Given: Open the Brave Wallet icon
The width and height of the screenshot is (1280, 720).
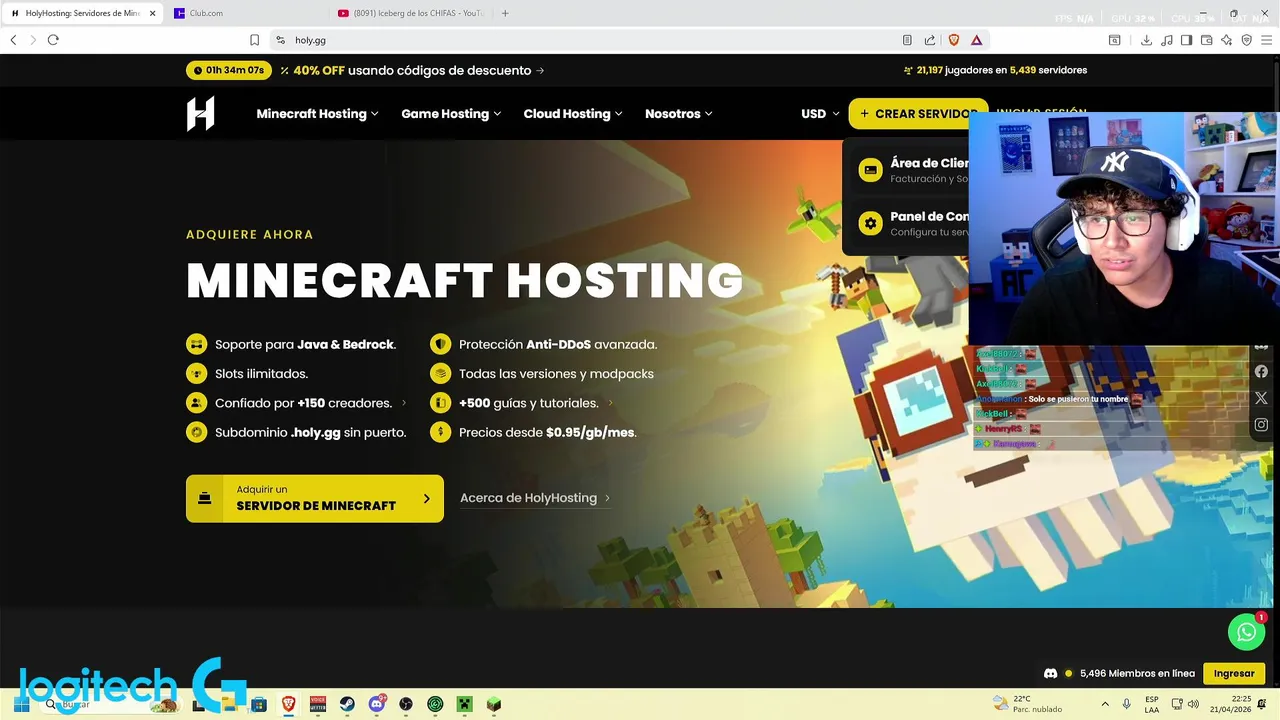Looking at the screenshot, I should click(1207, 40).
